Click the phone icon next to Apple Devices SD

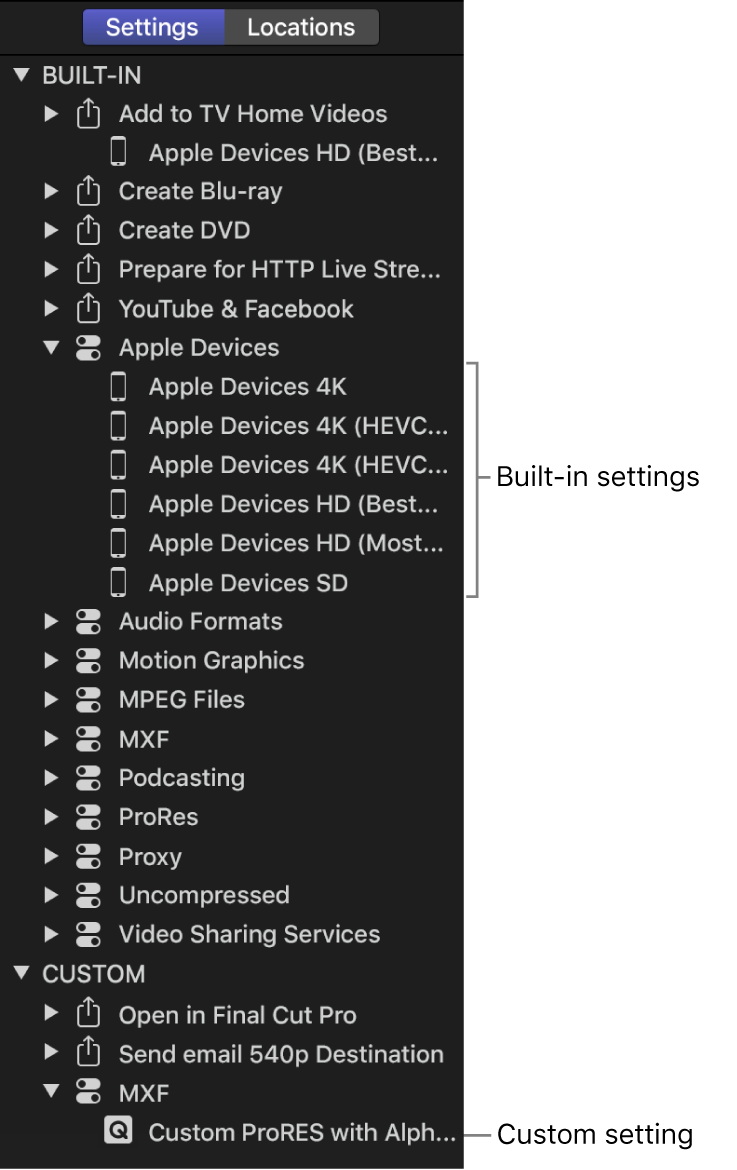pos(119,583)
